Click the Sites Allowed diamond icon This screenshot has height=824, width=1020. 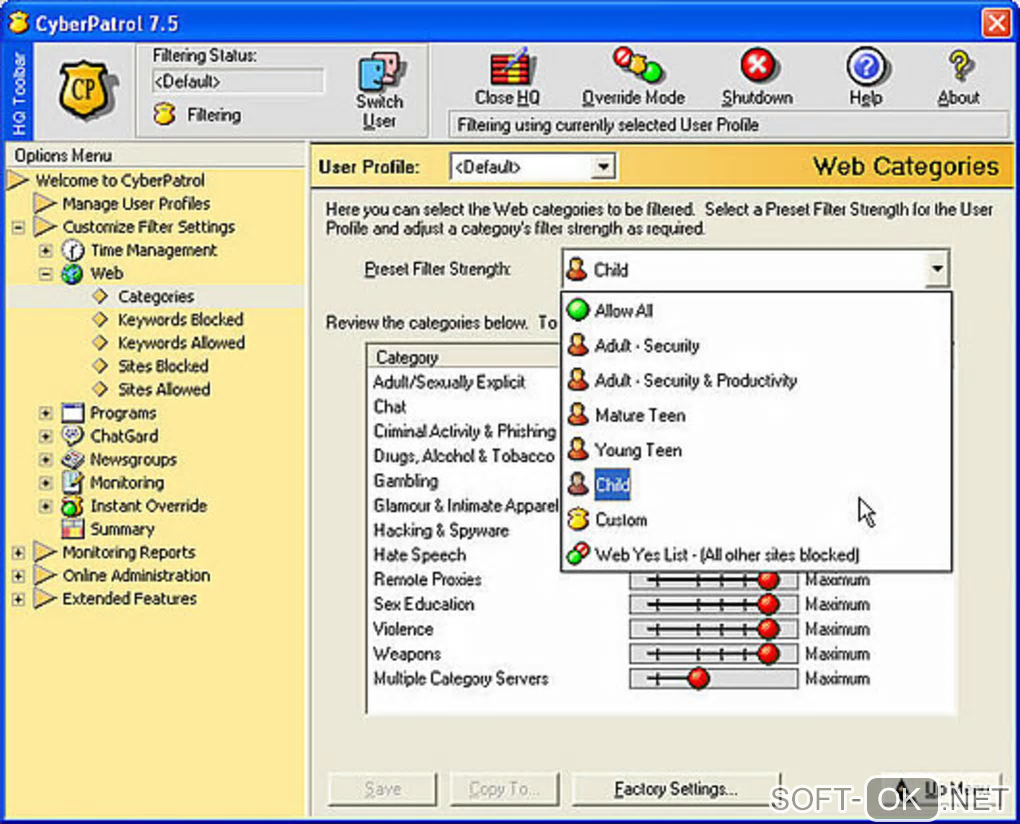pos(100,389)
